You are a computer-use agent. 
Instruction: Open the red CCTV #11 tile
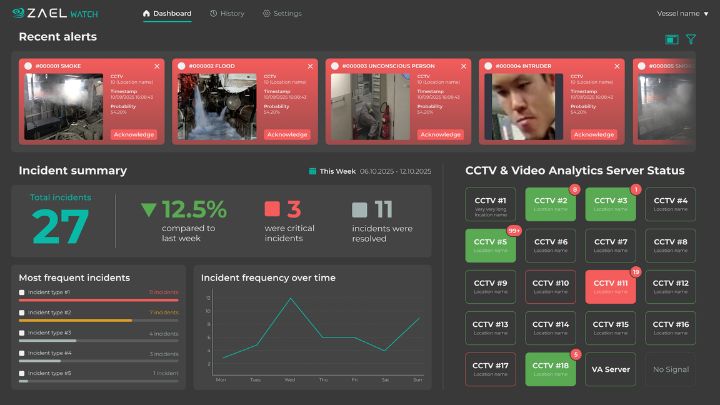click(610, 287)
